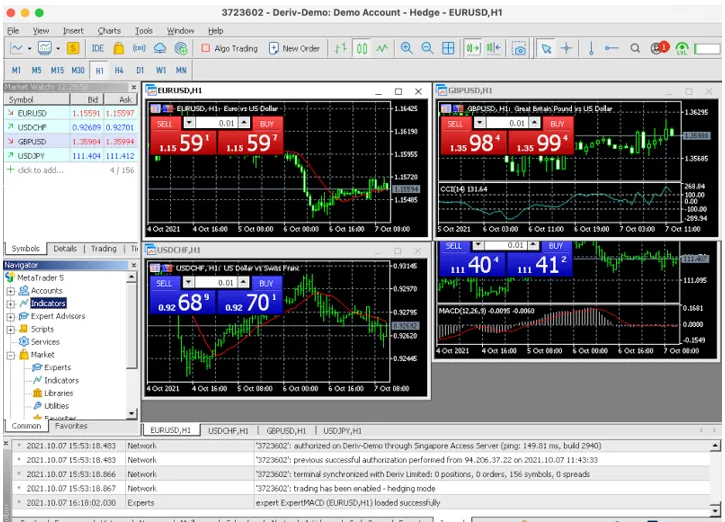Select the cursor arrow tool
Screen dimensions: 725x522
click(546, 48)
